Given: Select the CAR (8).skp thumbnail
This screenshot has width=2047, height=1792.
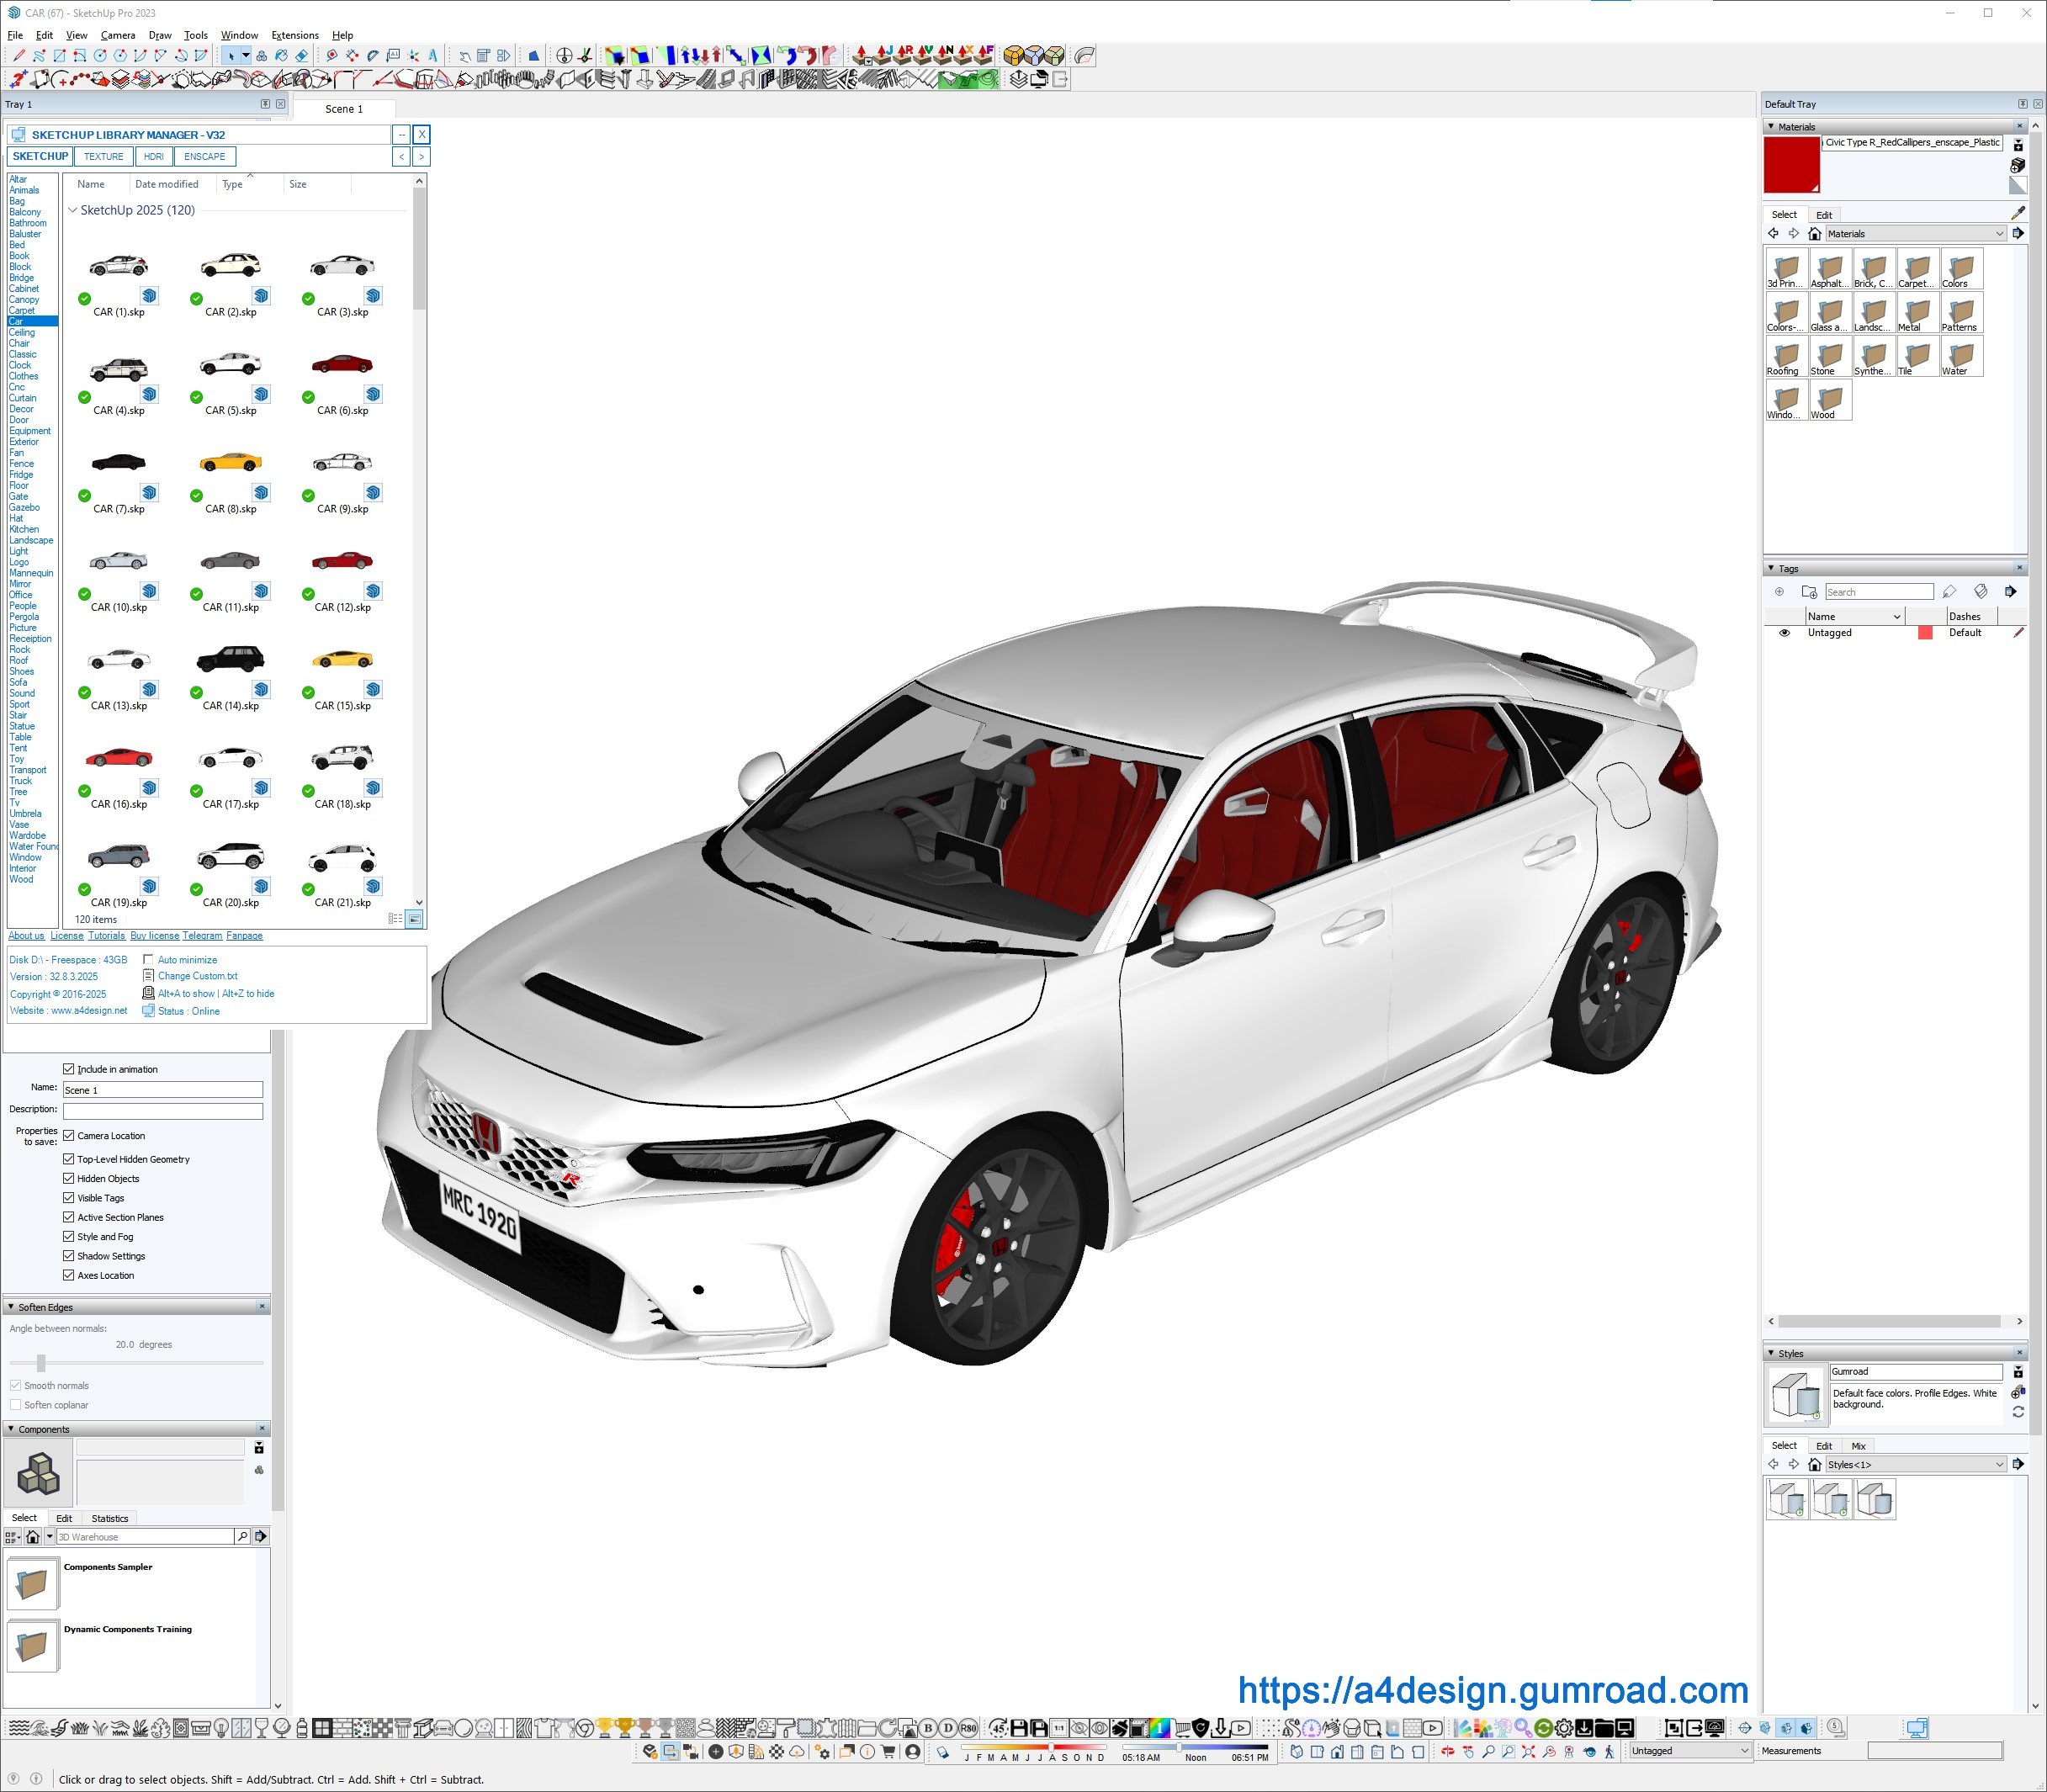Looking at the screenshot, I should [x=231, y=464].
